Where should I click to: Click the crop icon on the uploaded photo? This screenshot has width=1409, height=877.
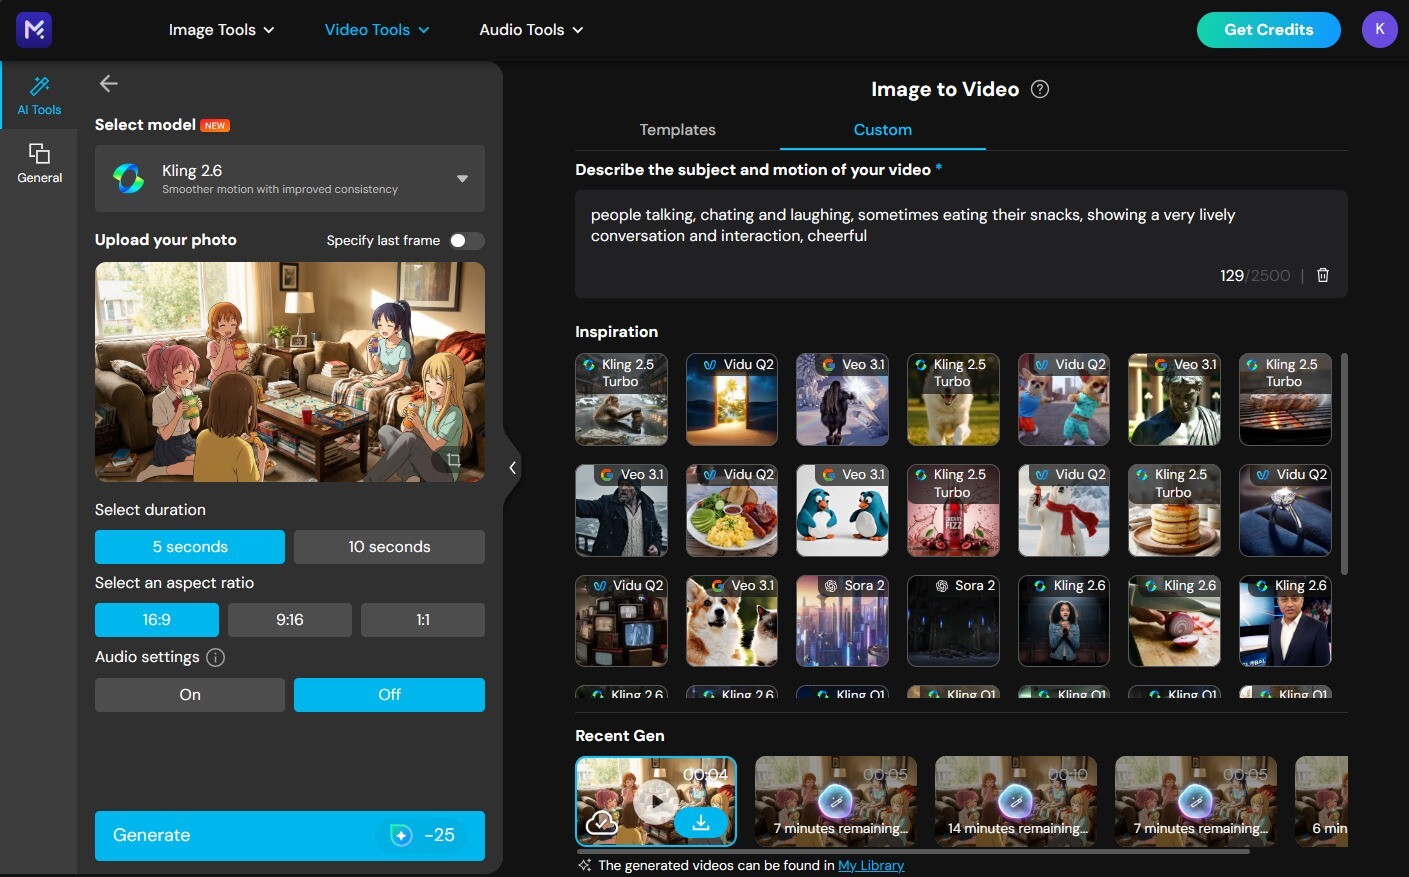pyautogui.click(x=453, y=459)
